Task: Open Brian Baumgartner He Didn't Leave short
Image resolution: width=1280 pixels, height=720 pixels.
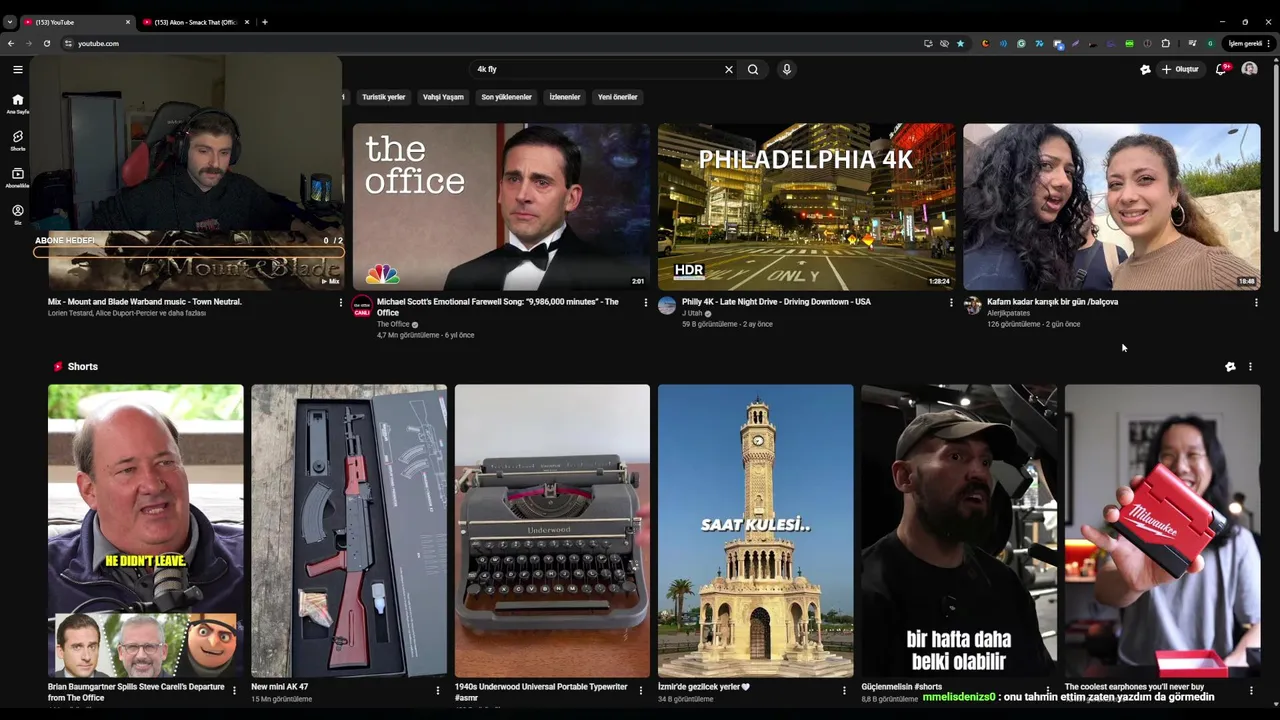Action: [x=145, y=531]
